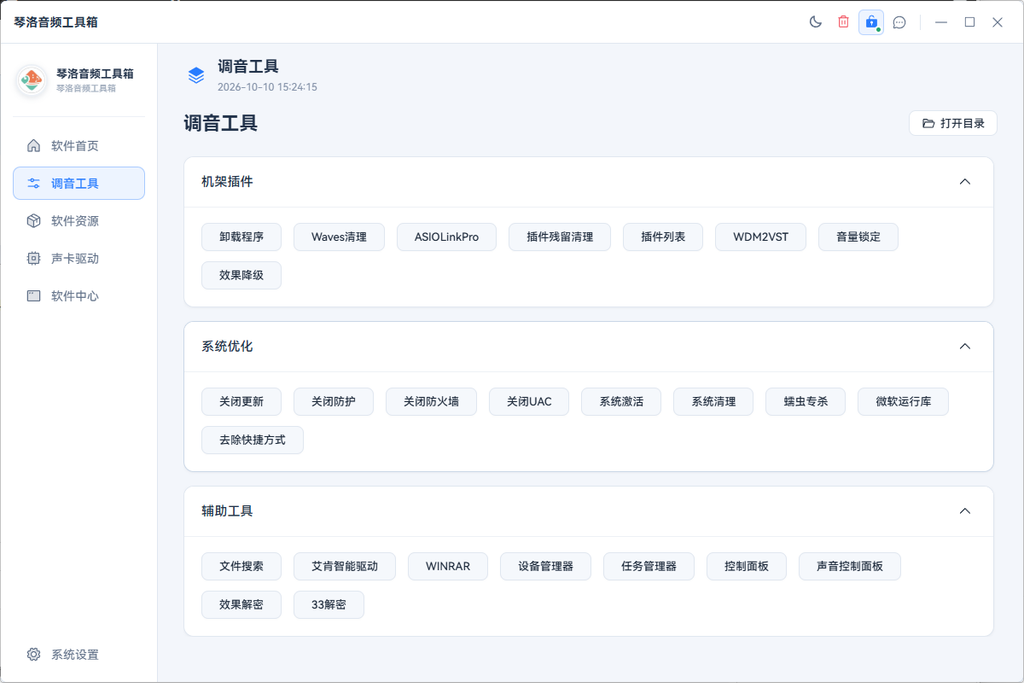Run 系统清理 tool
The height and width of the screenshot is (683, 1024).
(x=713, y=402)
